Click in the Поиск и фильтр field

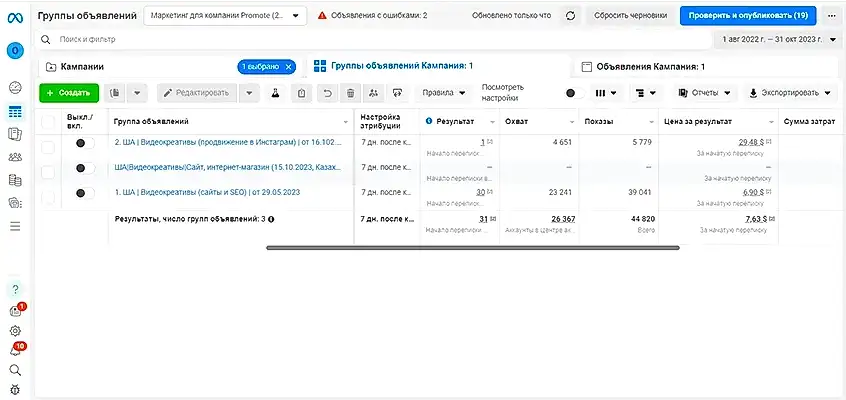pyautogui.click(x=300, y=39)
